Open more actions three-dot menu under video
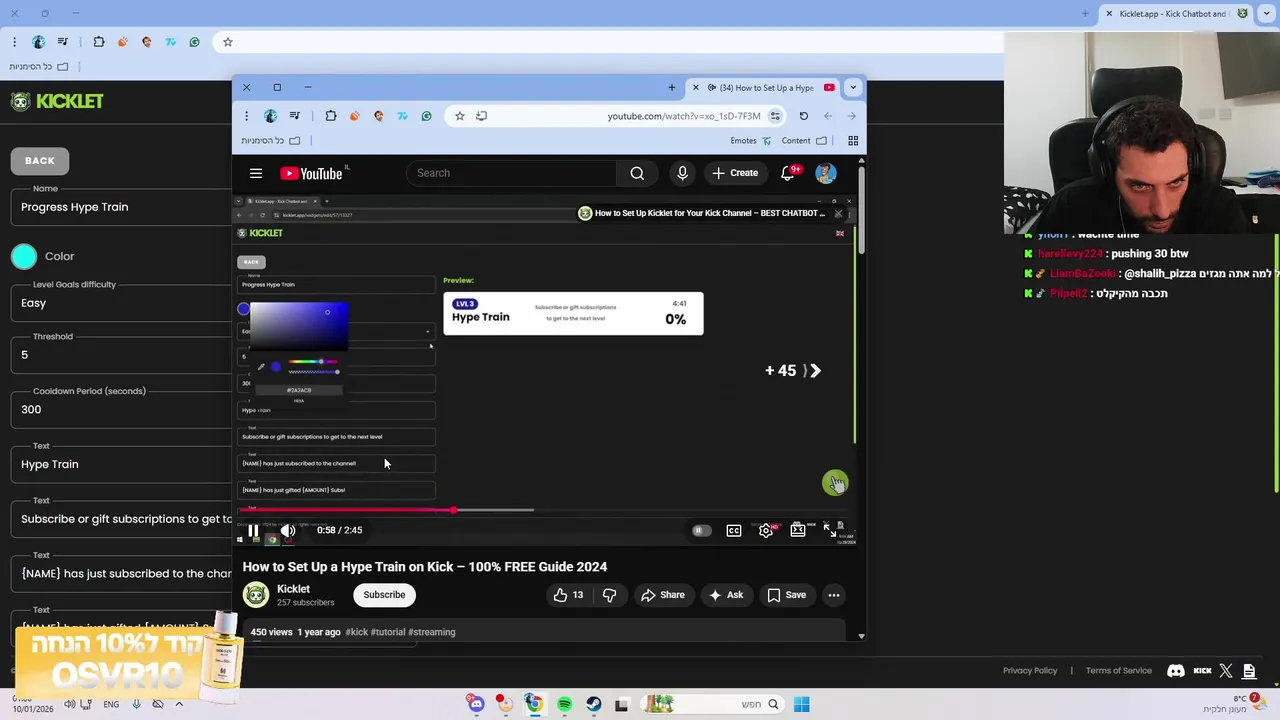This screenshot has width=1280, height=720. point(834,595)
